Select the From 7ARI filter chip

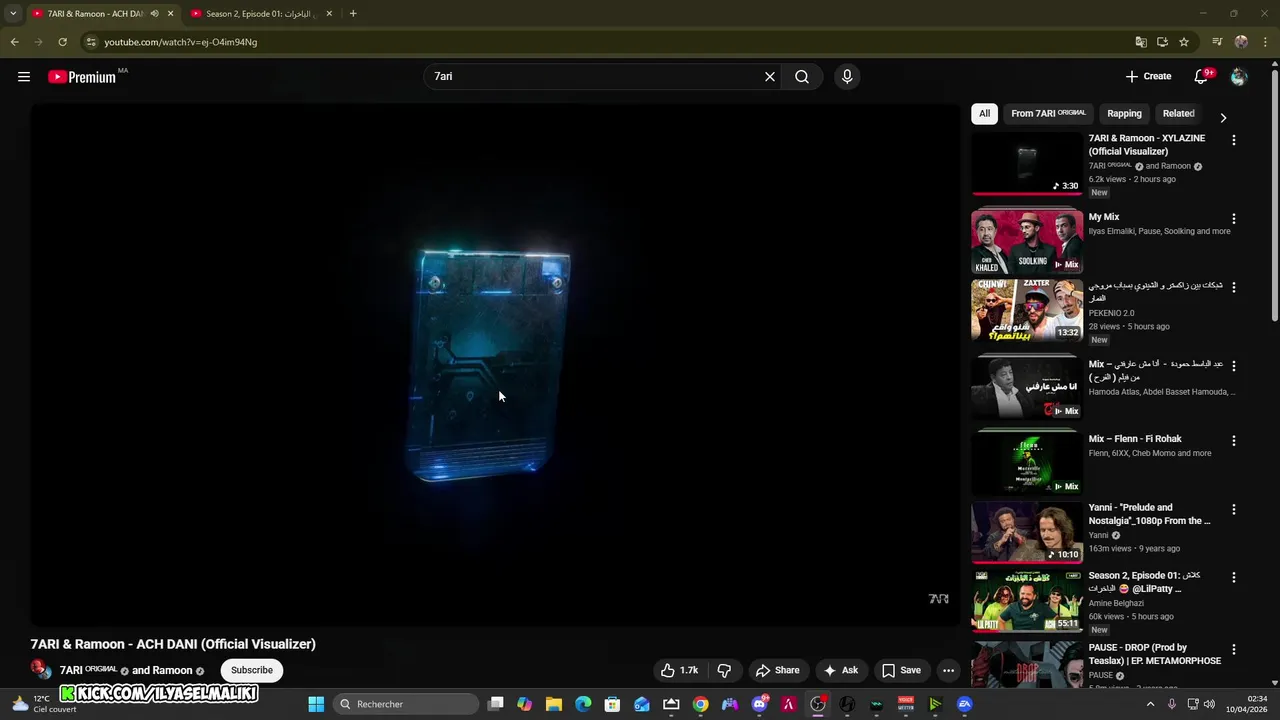(1048, 113)
